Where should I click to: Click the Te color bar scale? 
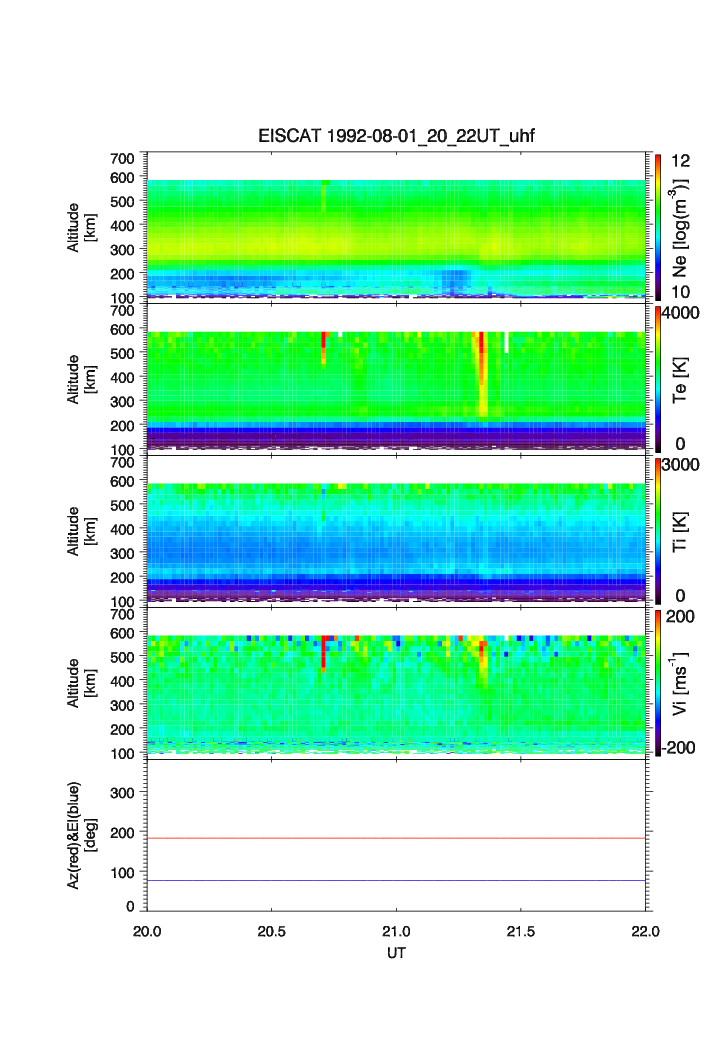pos(658,379)
